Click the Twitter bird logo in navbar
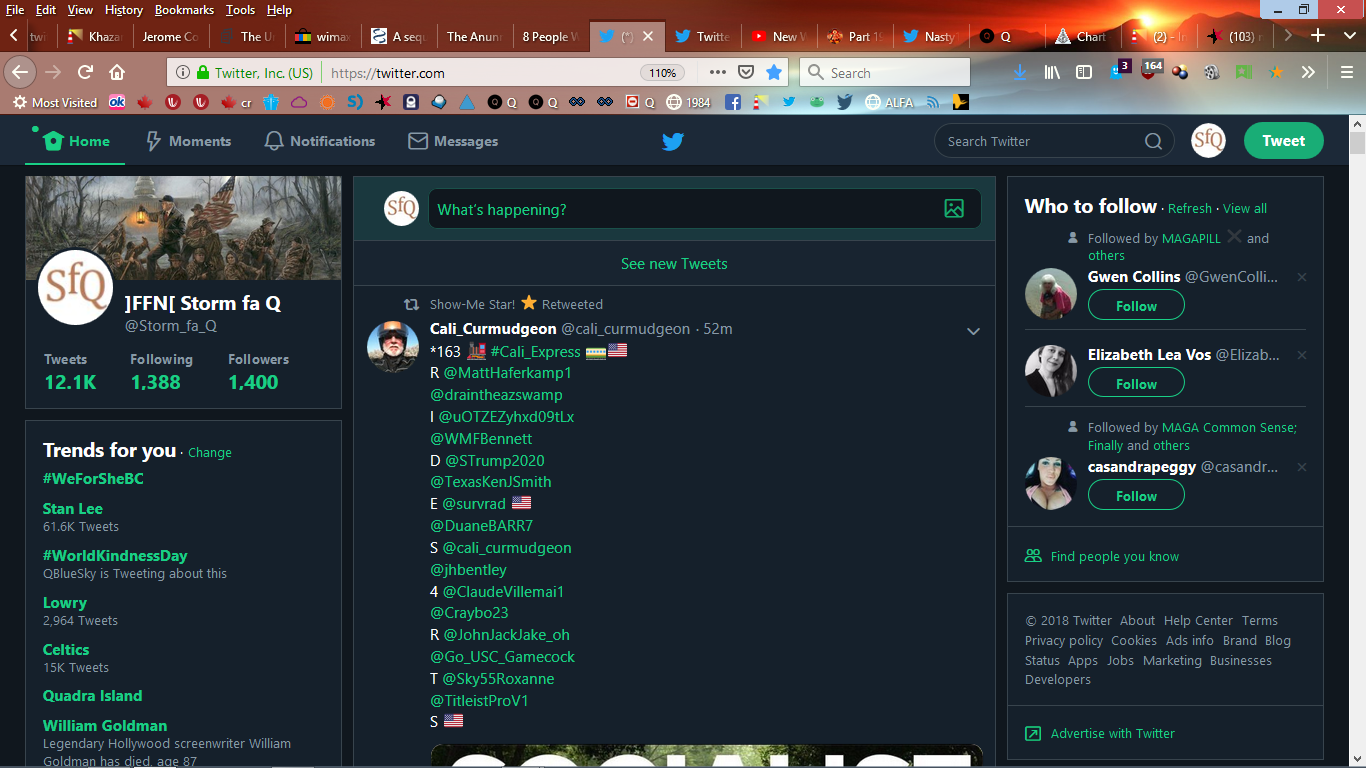This screenshot has width=1366, height=768. [x=673, y=142]
